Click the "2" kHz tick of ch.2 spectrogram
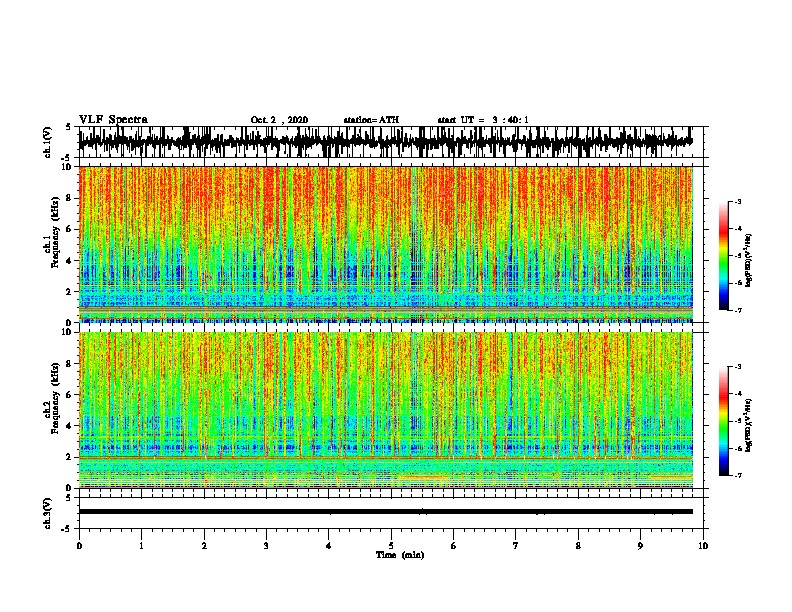The height and width of the screenshot is (612, 792). click(69, 457)
